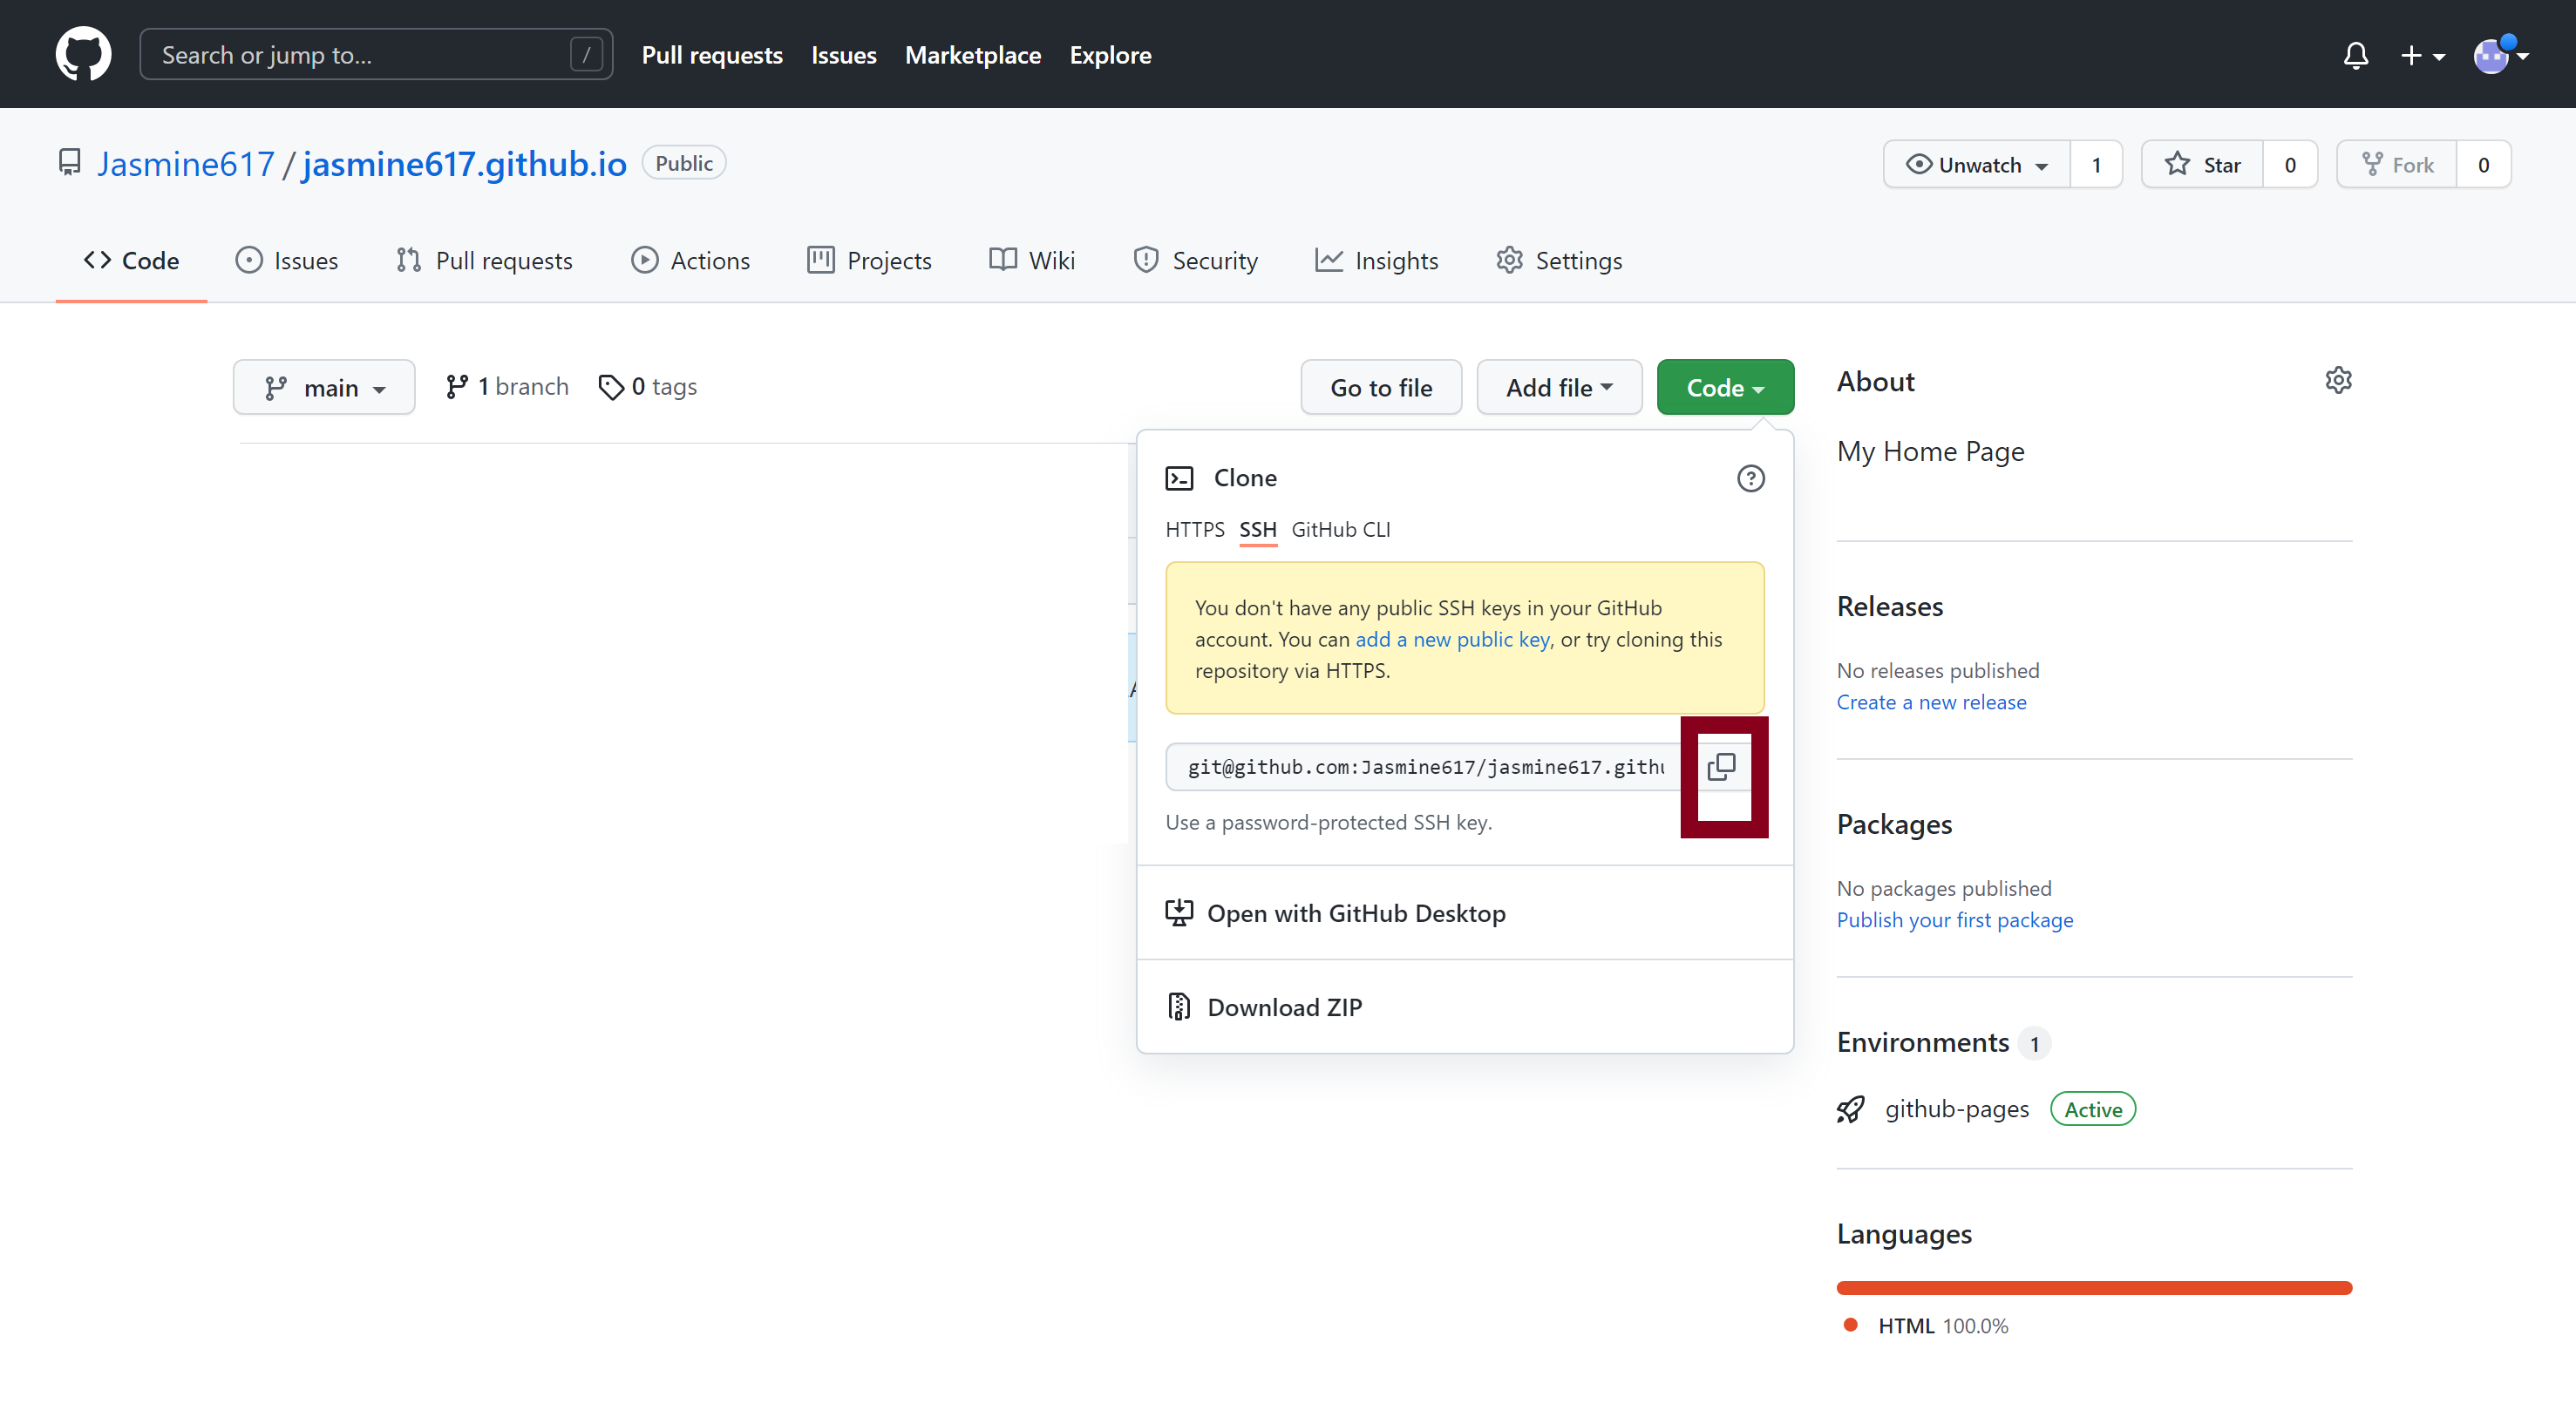Click the About section settings gear icon
The height and width of the screenshot is (1417, 2576).
(2337, 381)
